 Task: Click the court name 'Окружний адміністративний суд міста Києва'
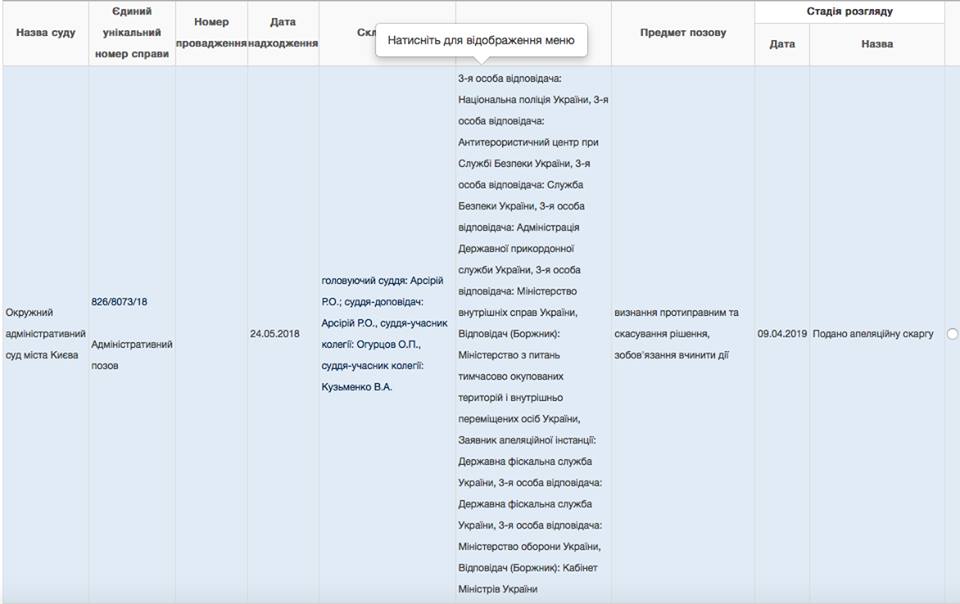[x=45, y=334]
